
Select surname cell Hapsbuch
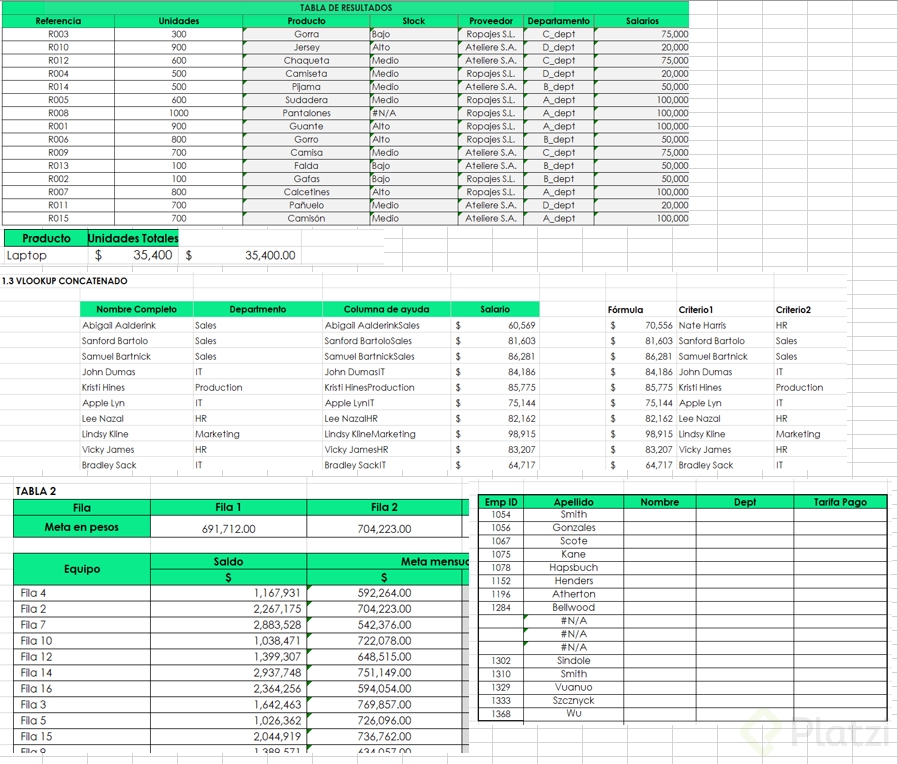pyautogui.click(x=573, y=568)
